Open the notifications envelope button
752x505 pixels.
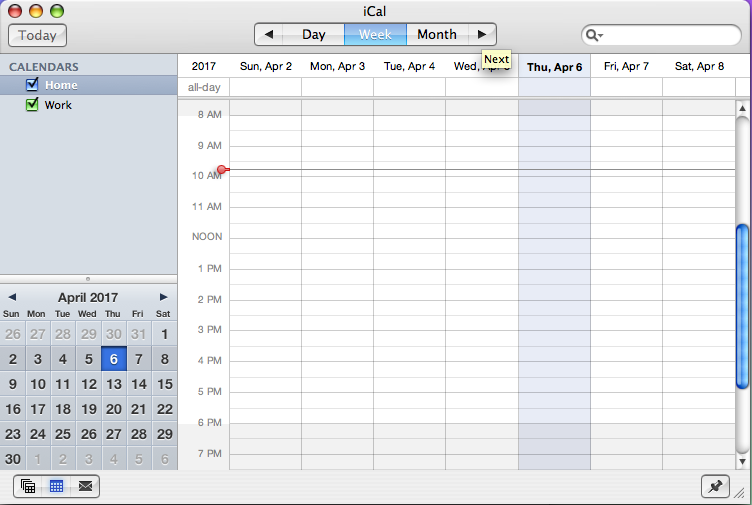[x=85, y=486]
